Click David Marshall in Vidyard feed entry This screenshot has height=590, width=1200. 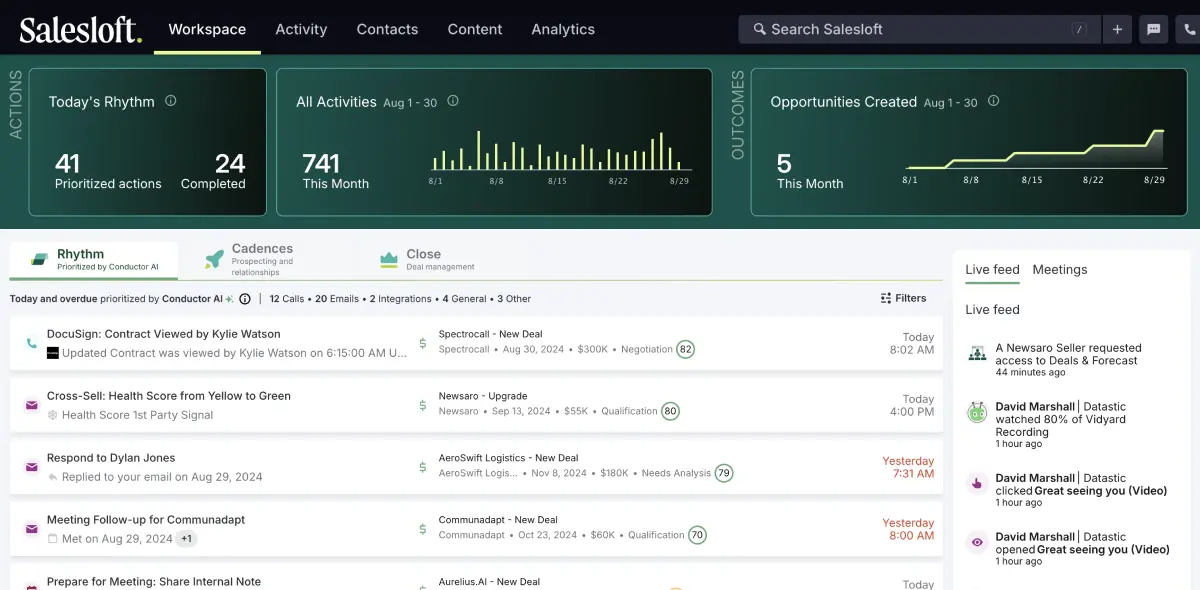pos(1035,406)
